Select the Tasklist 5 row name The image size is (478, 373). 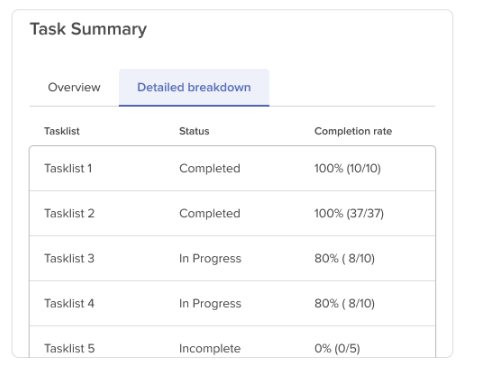tap(69, 348)
